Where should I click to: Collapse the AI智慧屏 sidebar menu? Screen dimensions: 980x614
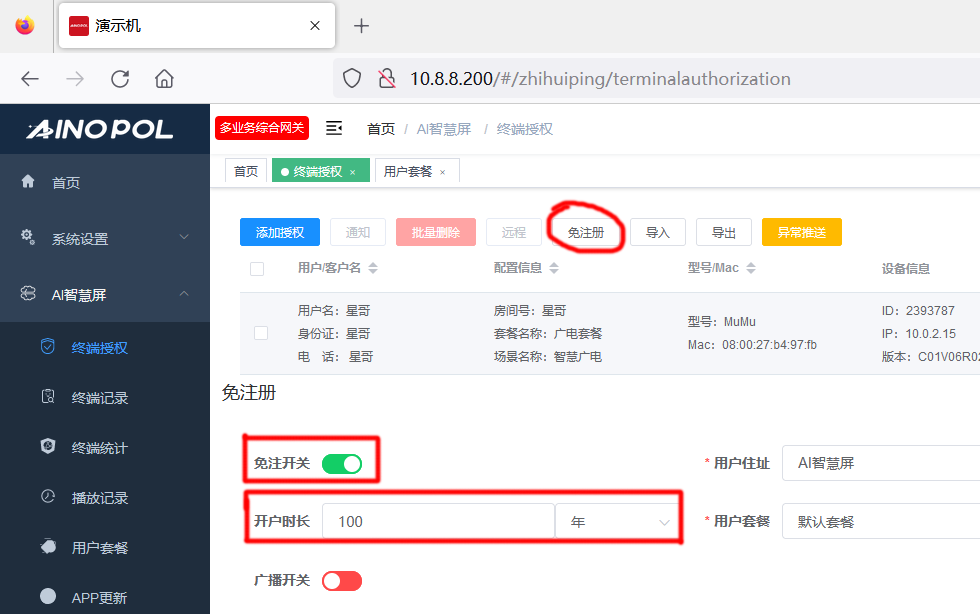(105, 294)
